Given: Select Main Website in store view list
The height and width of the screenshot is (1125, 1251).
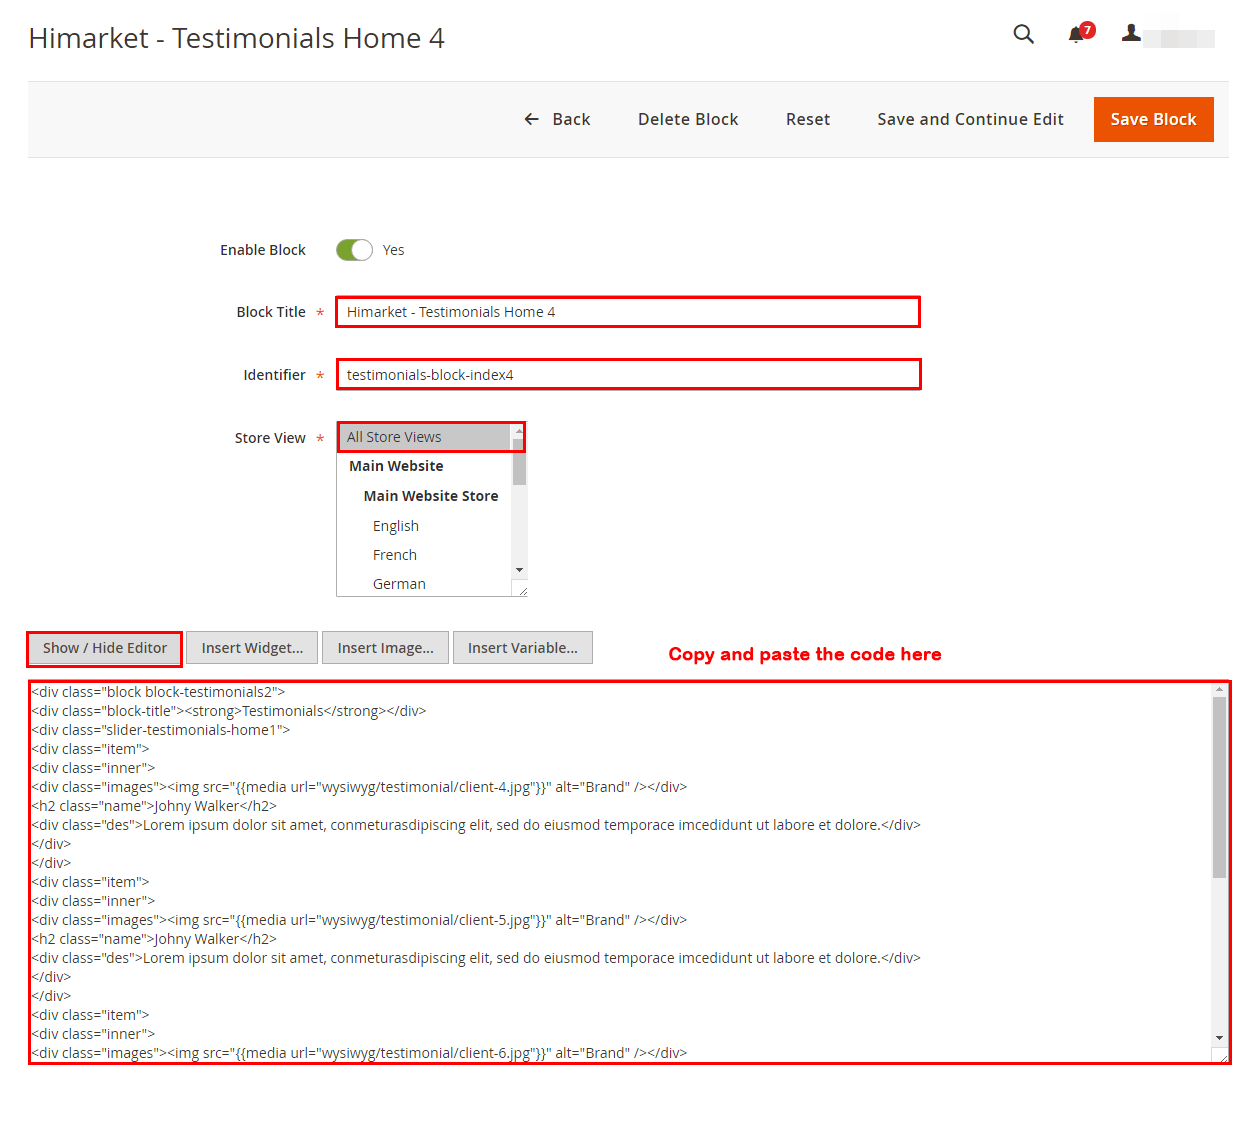Looking at the screenshot, I should [396, 466].
